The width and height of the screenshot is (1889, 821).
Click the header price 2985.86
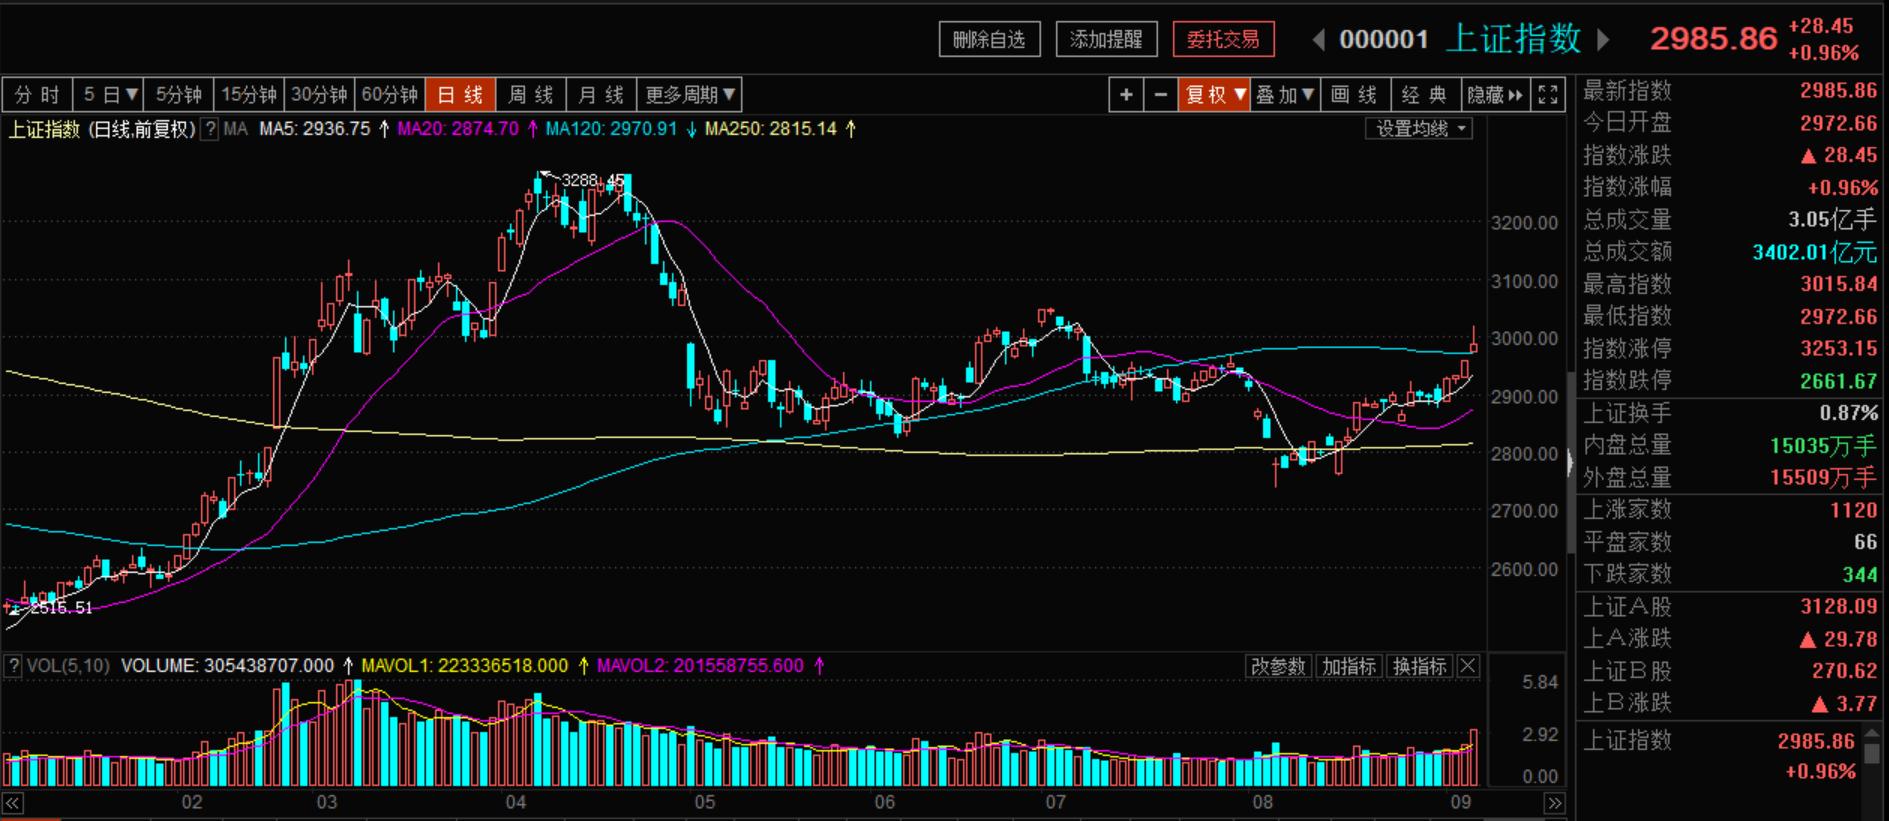1714,39
